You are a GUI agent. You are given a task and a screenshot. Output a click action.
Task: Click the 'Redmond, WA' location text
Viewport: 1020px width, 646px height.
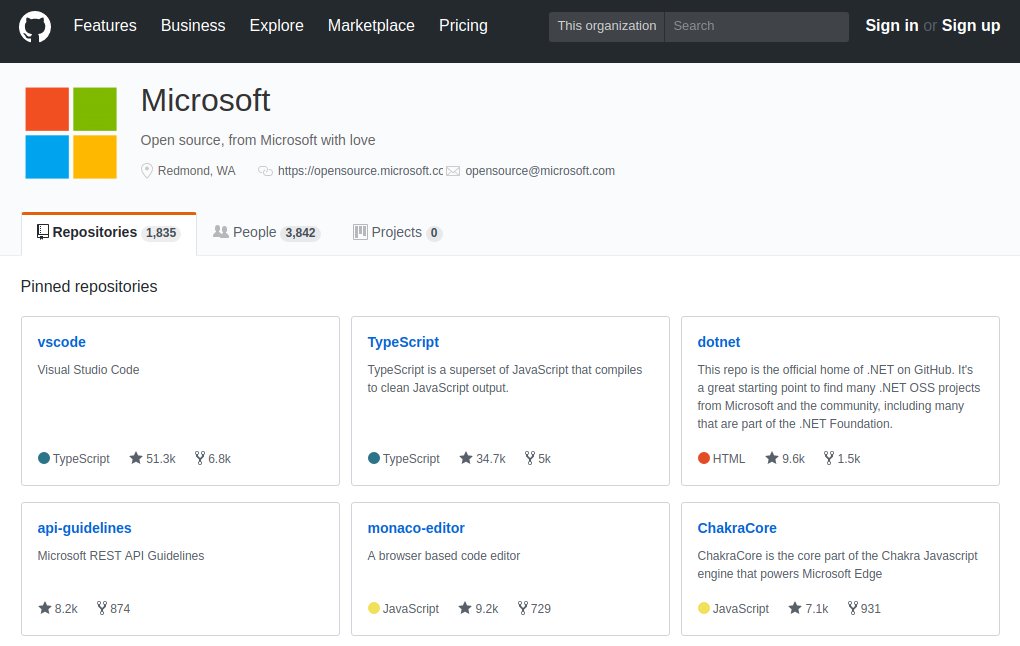pos(196,170)
